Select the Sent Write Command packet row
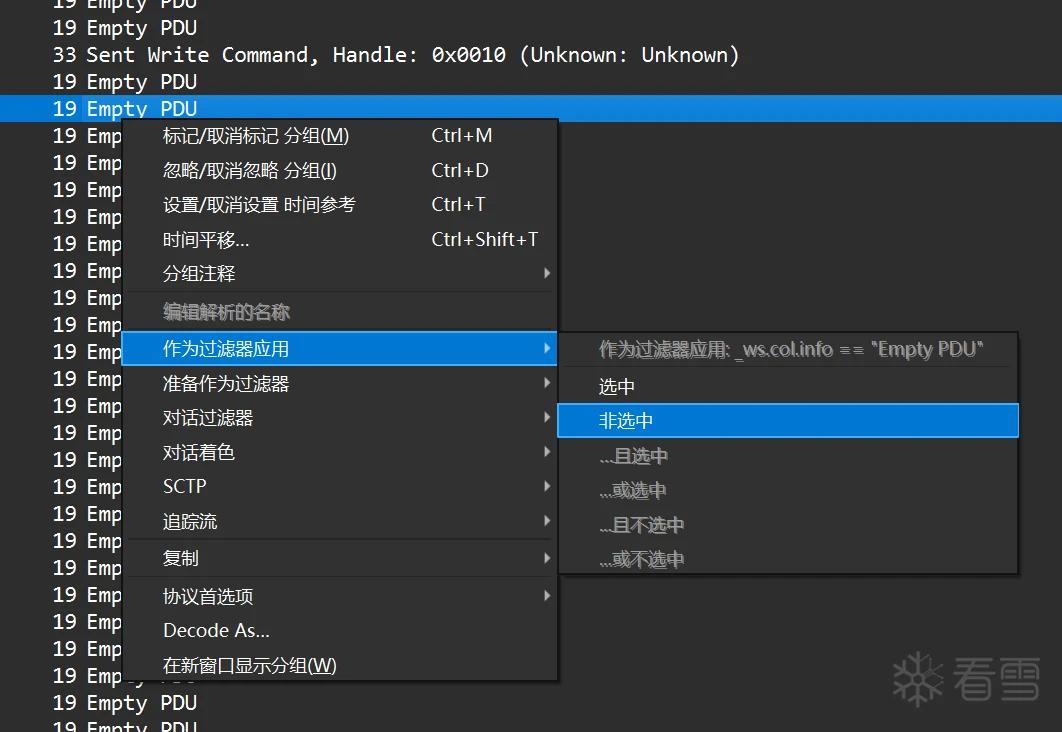 (531, 55)
